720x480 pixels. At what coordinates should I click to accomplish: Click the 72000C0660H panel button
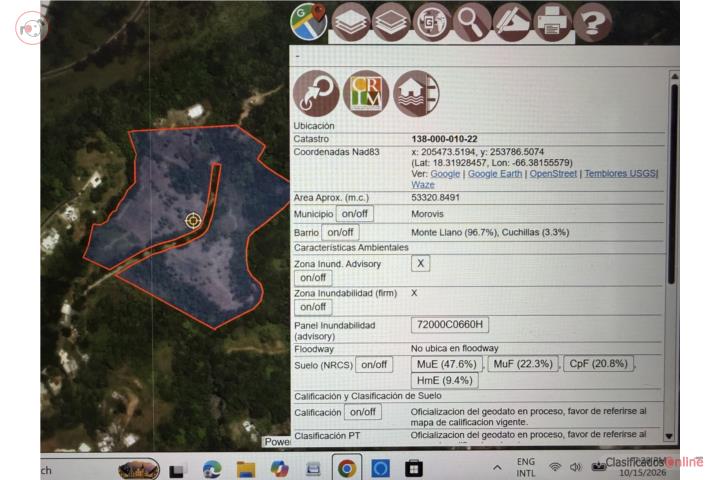point(450,325)
